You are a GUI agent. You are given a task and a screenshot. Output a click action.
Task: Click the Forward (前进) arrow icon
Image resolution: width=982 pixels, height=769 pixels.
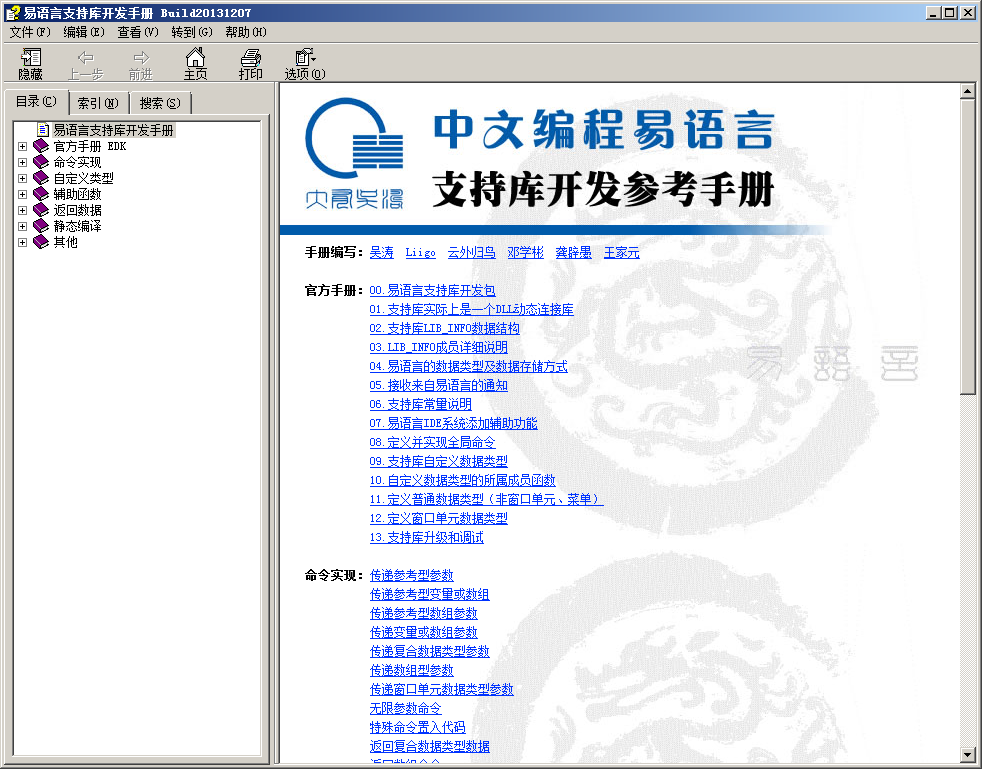pos(142,58)
